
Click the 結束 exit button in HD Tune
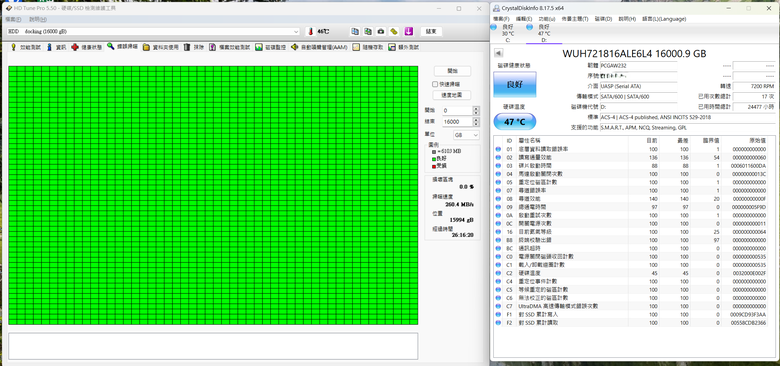431,31
